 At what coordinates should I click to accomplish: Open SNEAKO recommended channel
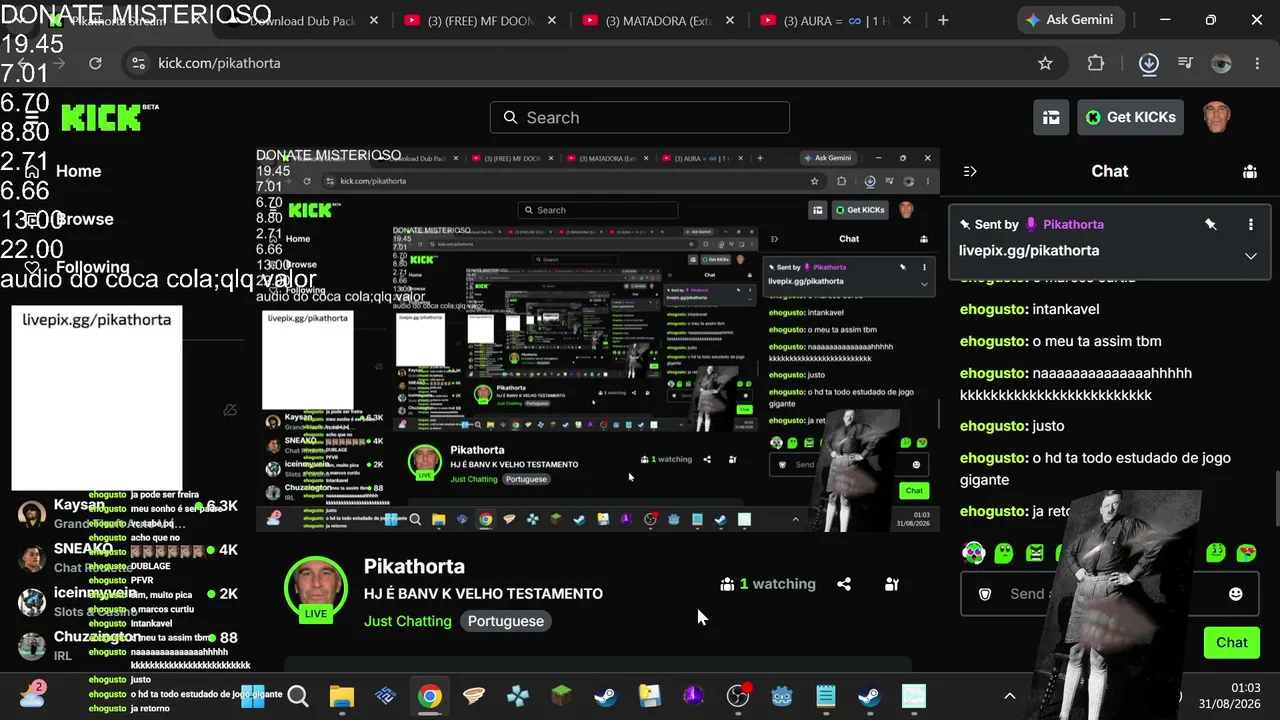128,558
